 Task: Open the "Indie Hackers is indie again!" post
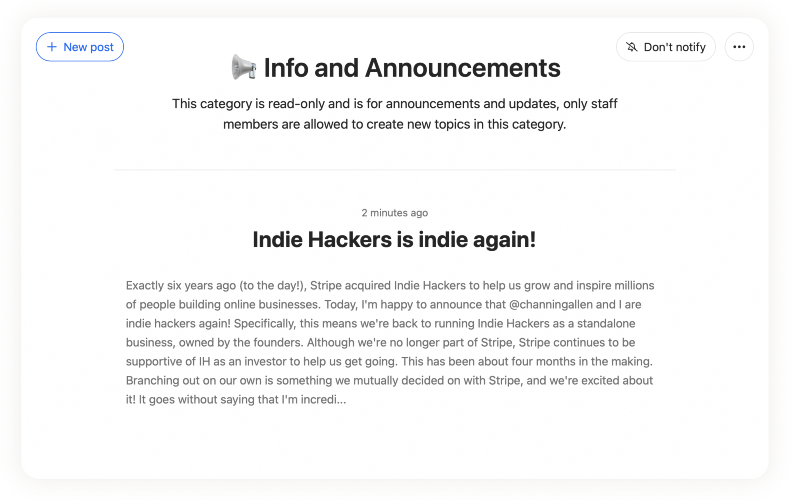(395, 240)
